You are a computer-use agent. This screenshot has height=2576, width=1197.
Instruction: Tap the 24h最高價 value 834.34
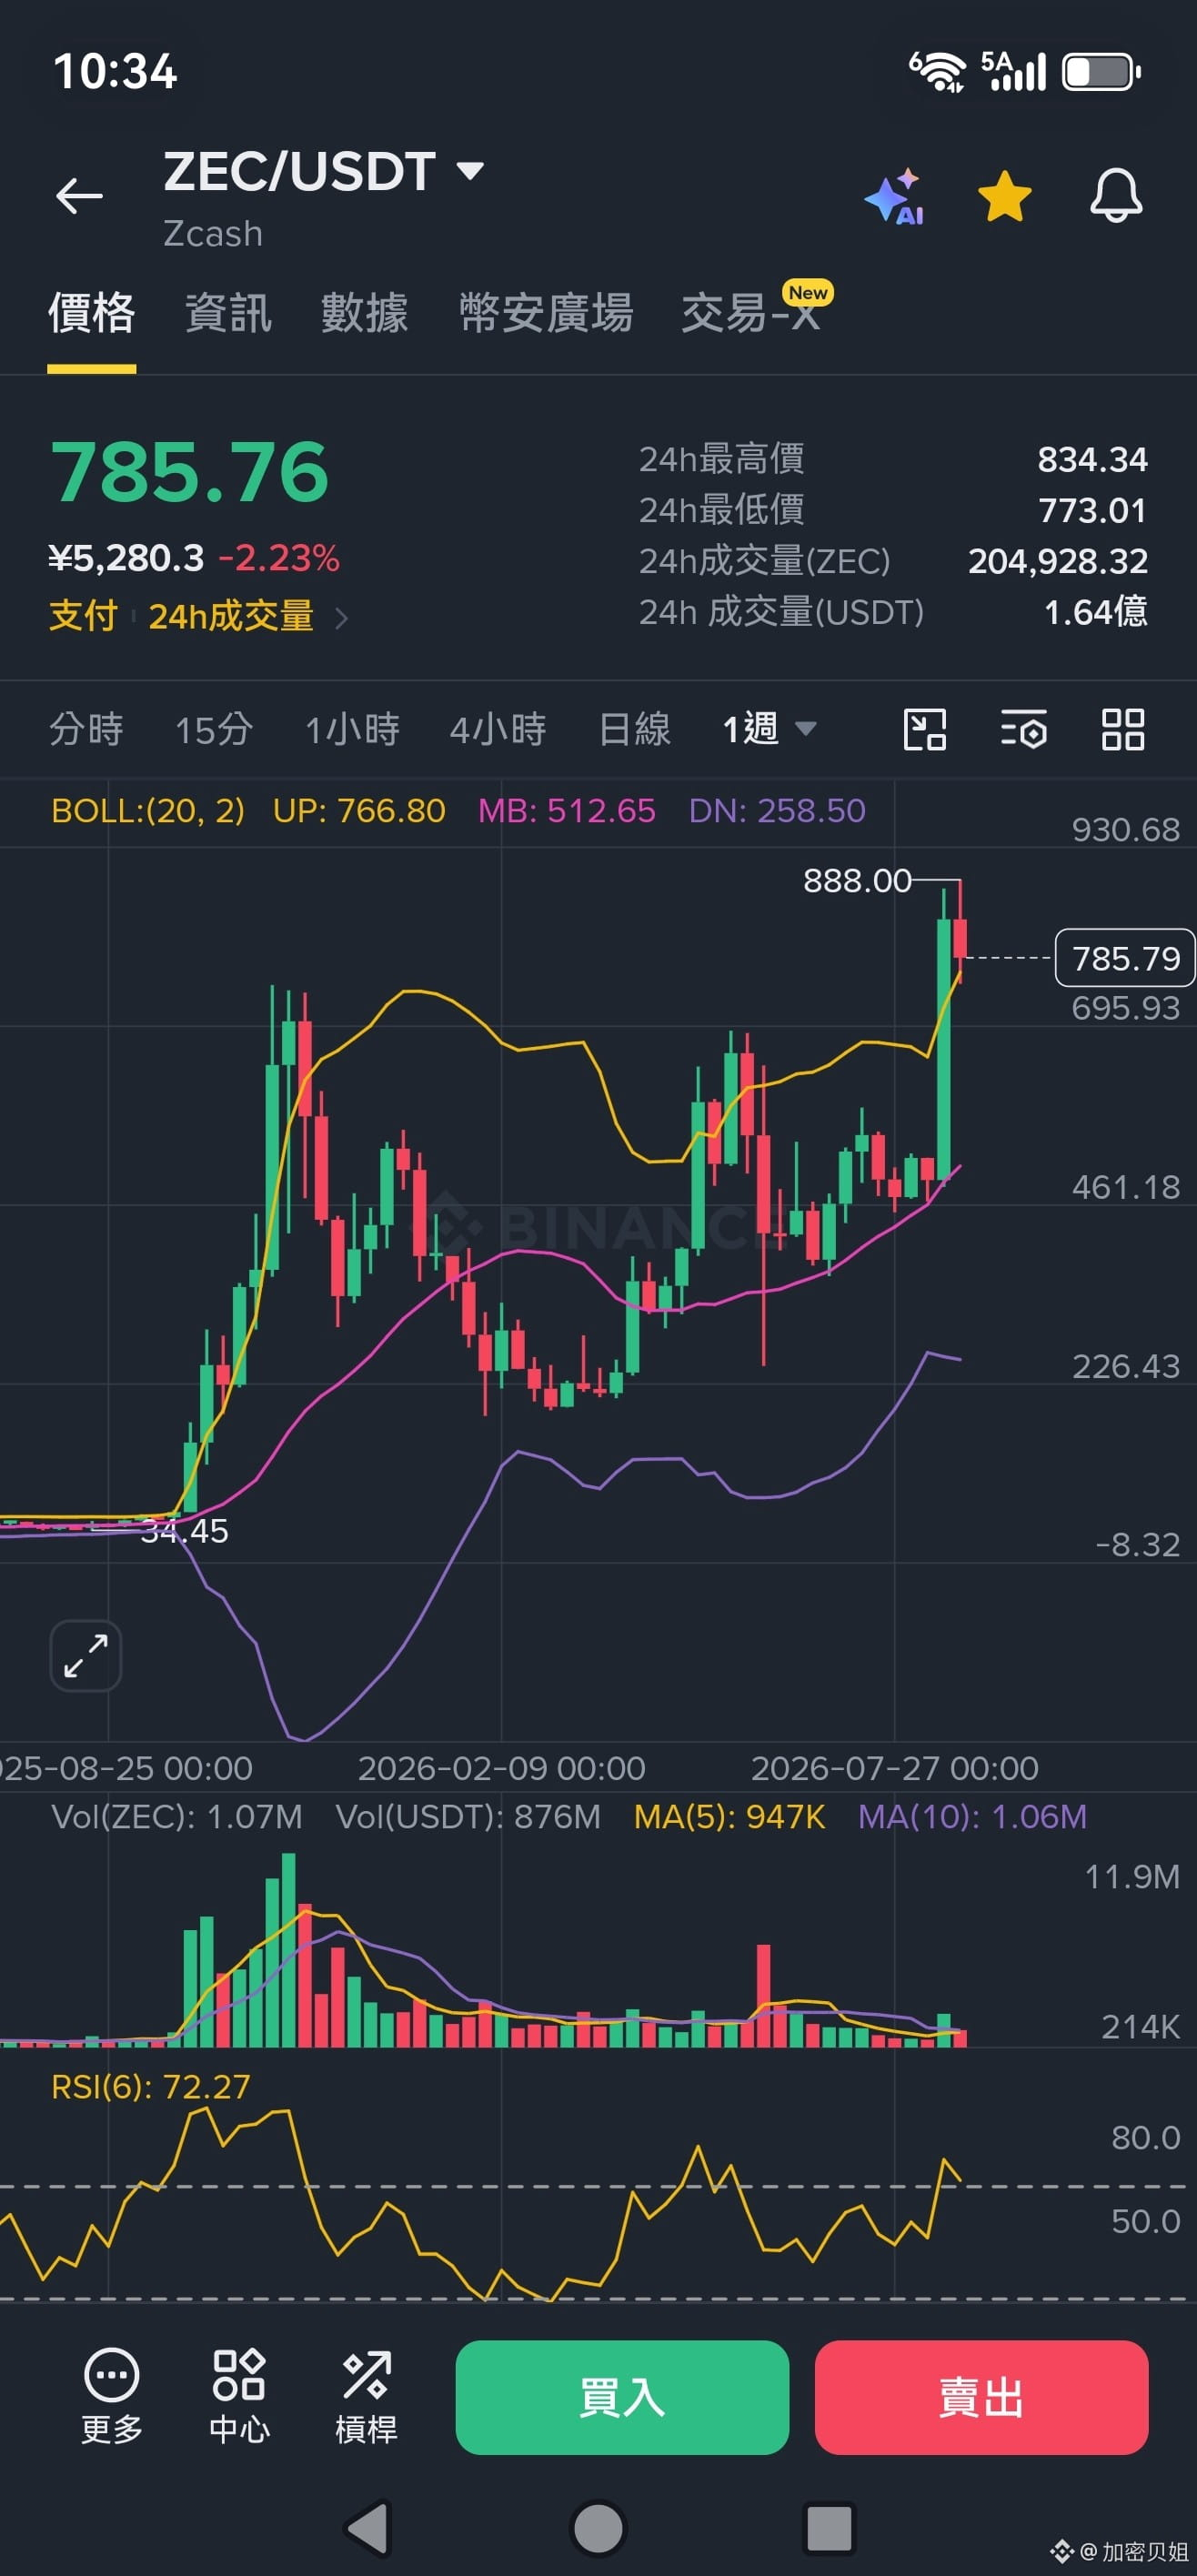(1092, 459)
